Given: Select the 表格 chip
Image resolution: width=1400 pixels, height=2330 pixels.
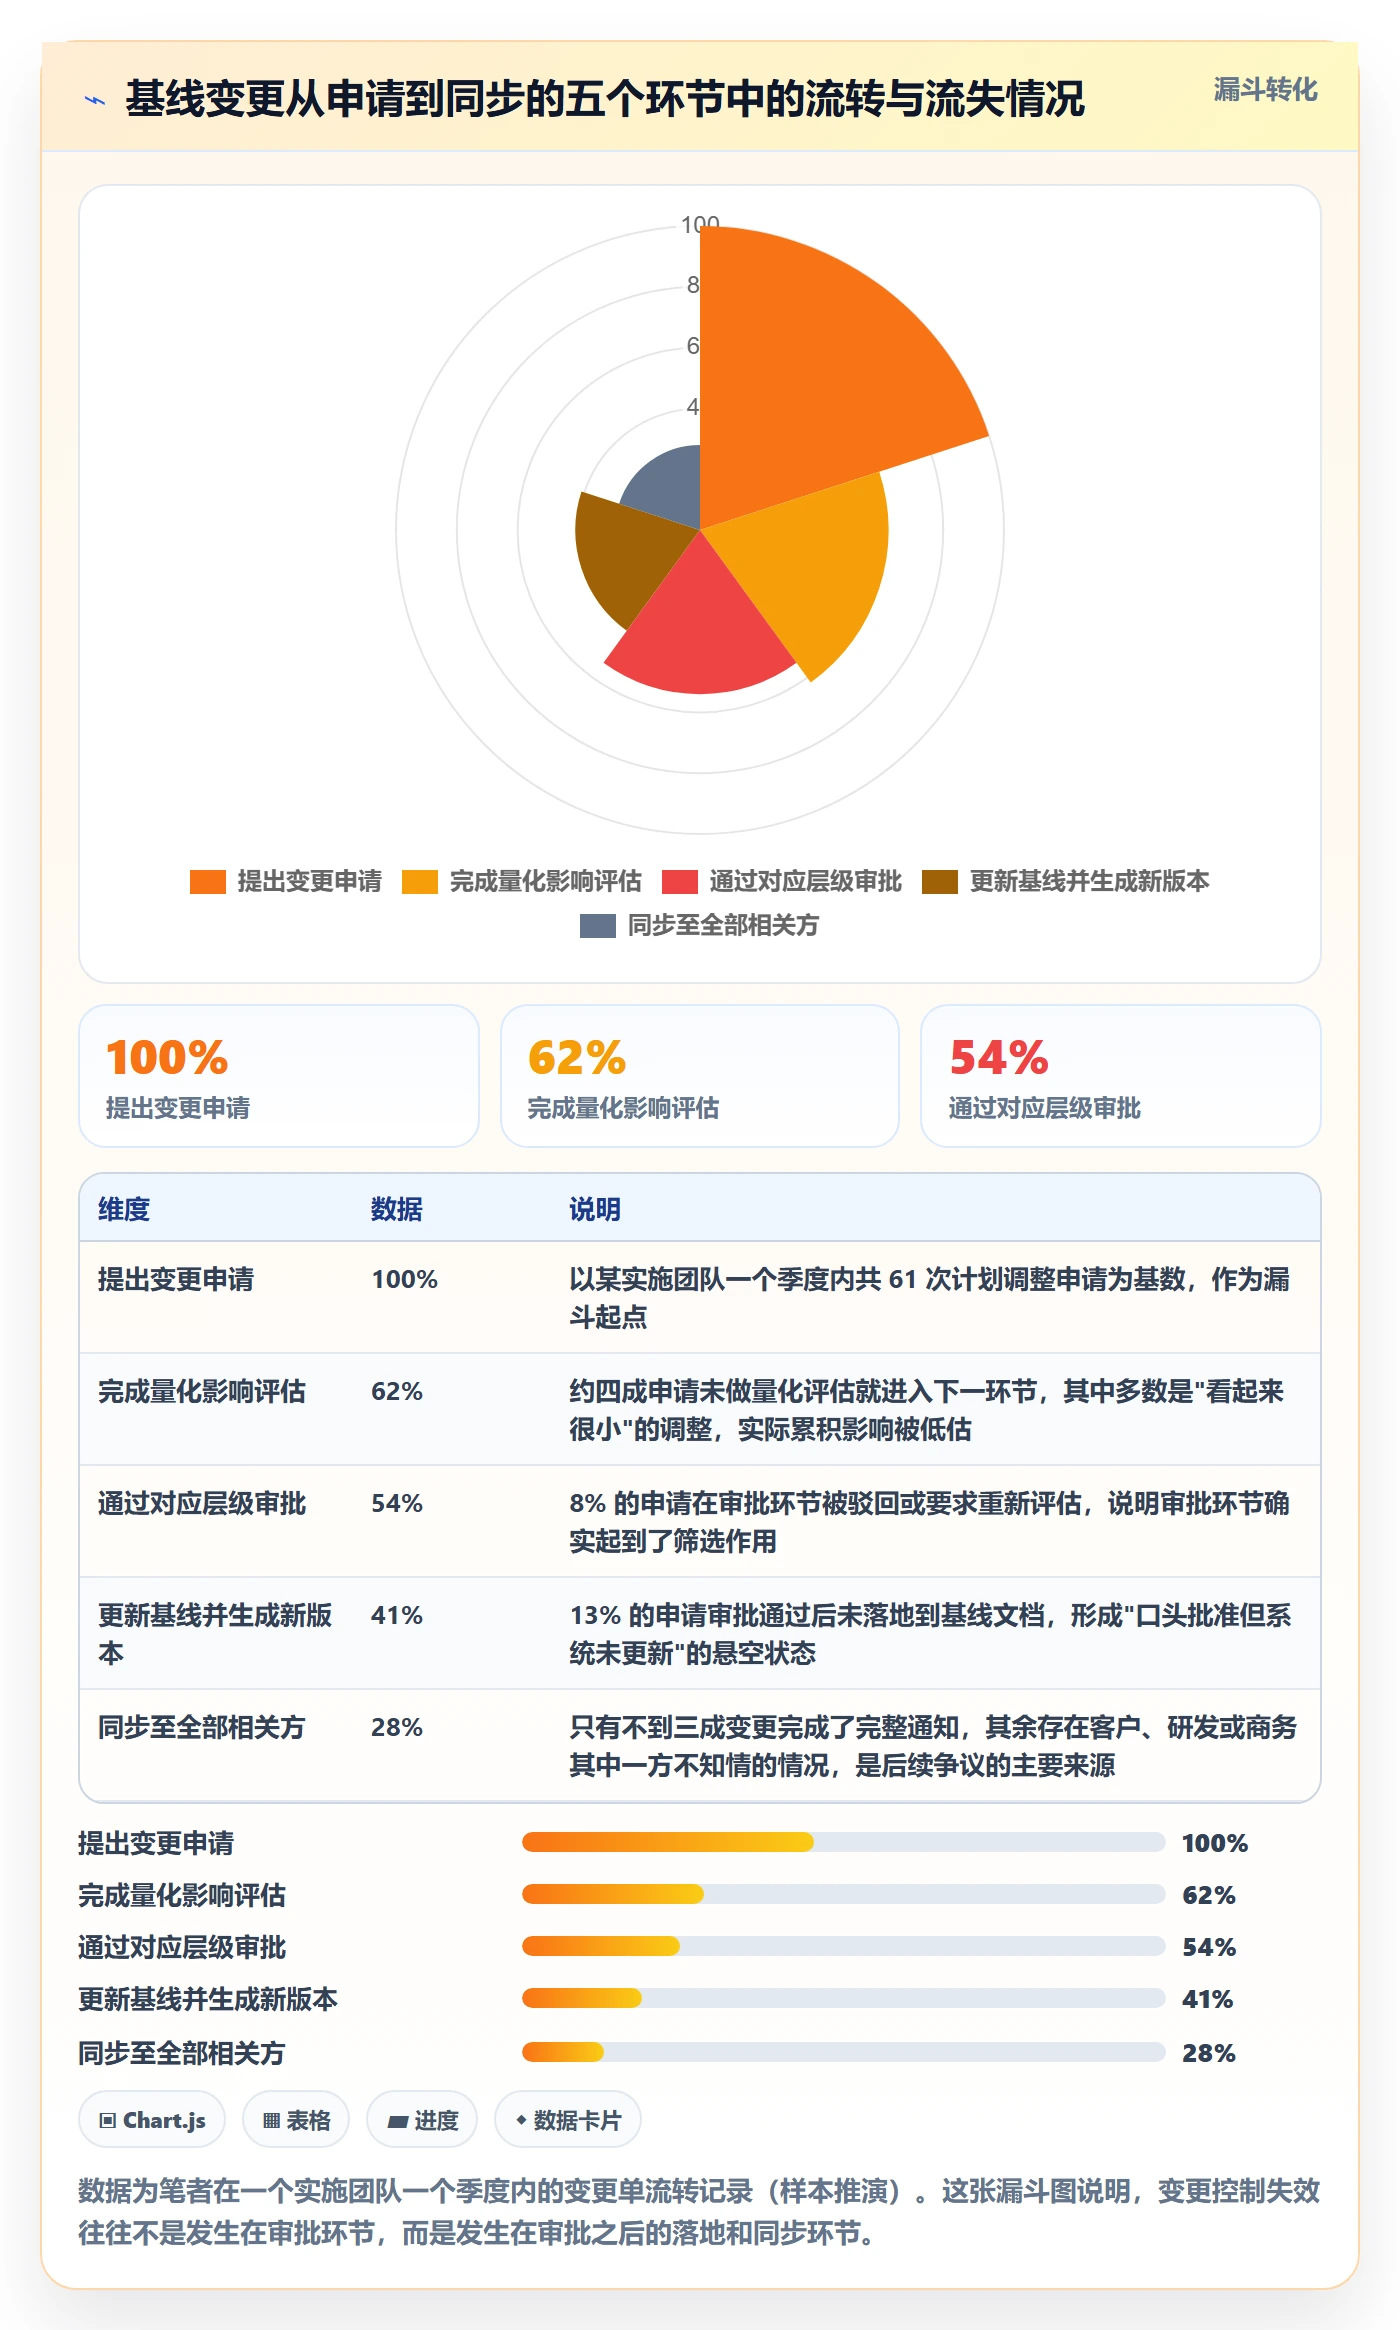Looking at the screenshot, I should pyautogui.click(x=296, y=2120).
